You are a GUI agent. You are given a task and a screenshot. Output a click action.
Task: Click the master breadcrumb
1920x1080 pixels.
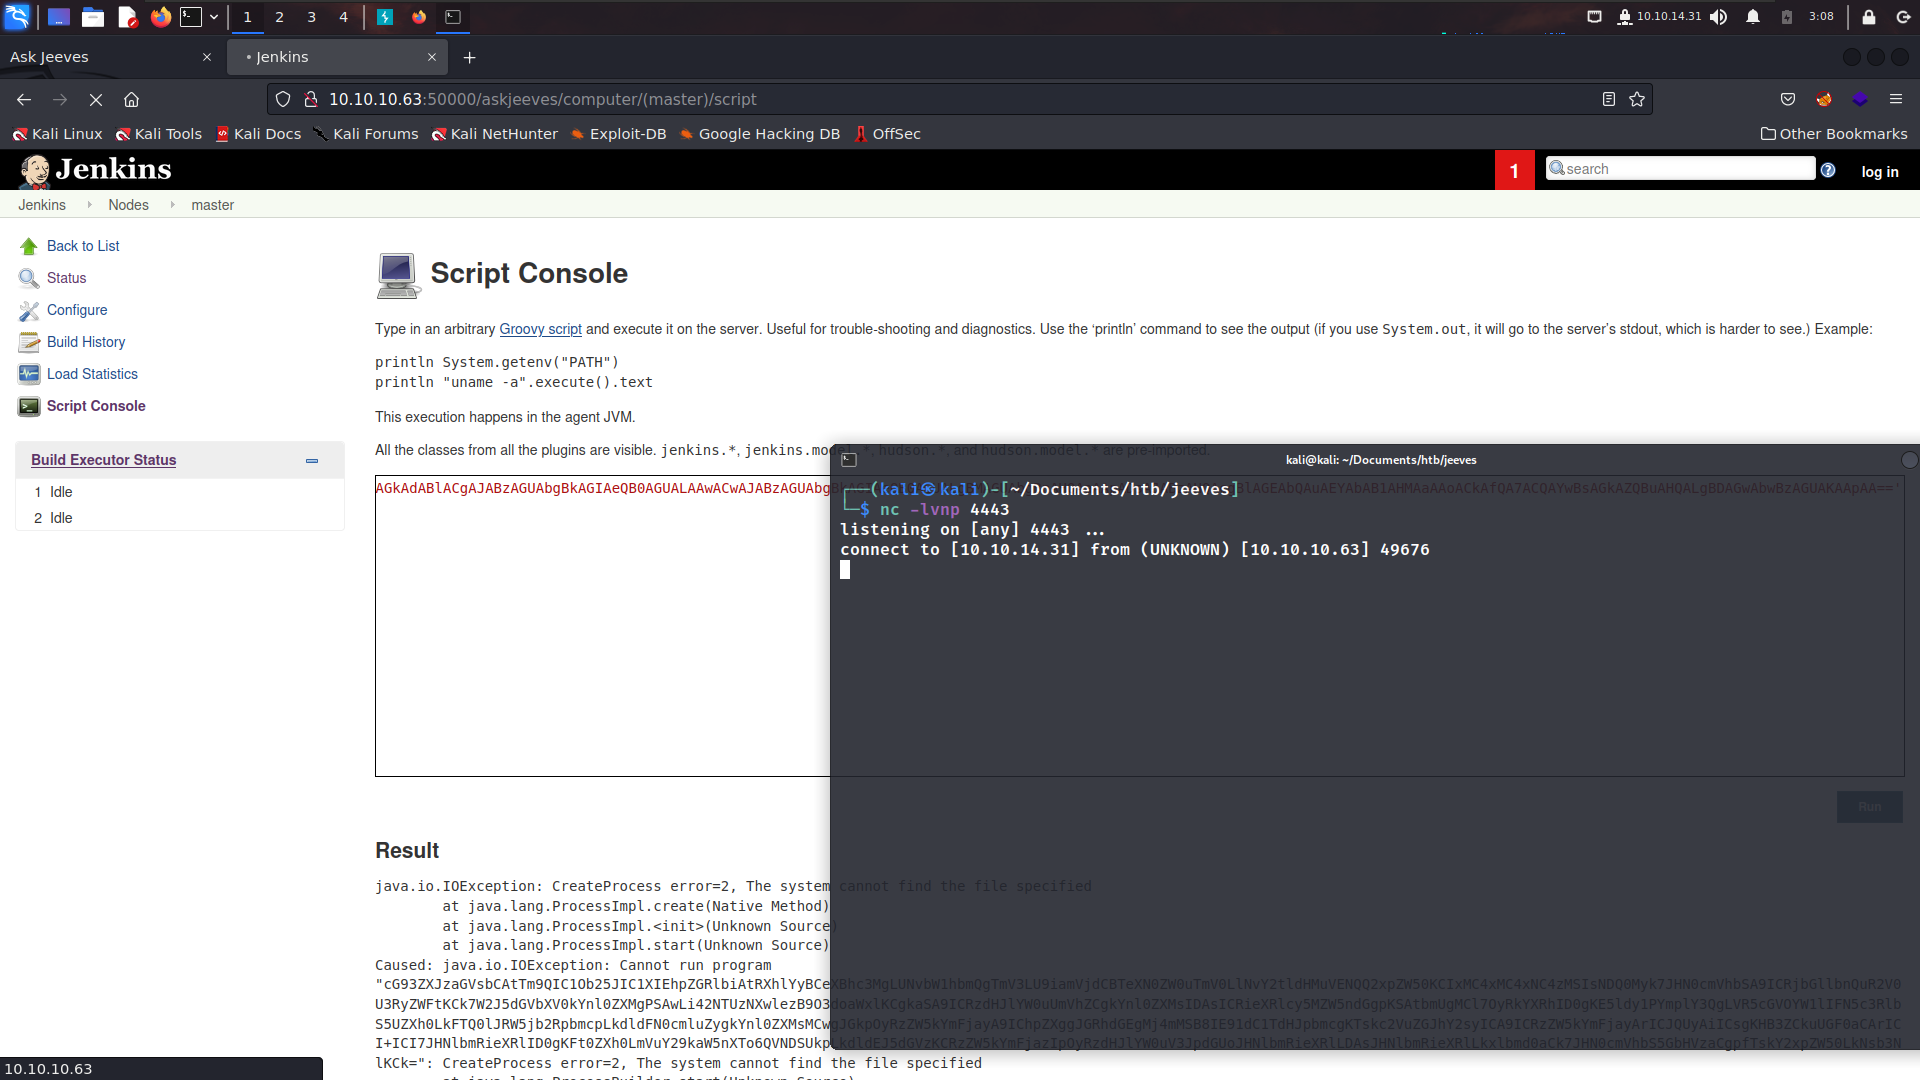coord(212,205)
